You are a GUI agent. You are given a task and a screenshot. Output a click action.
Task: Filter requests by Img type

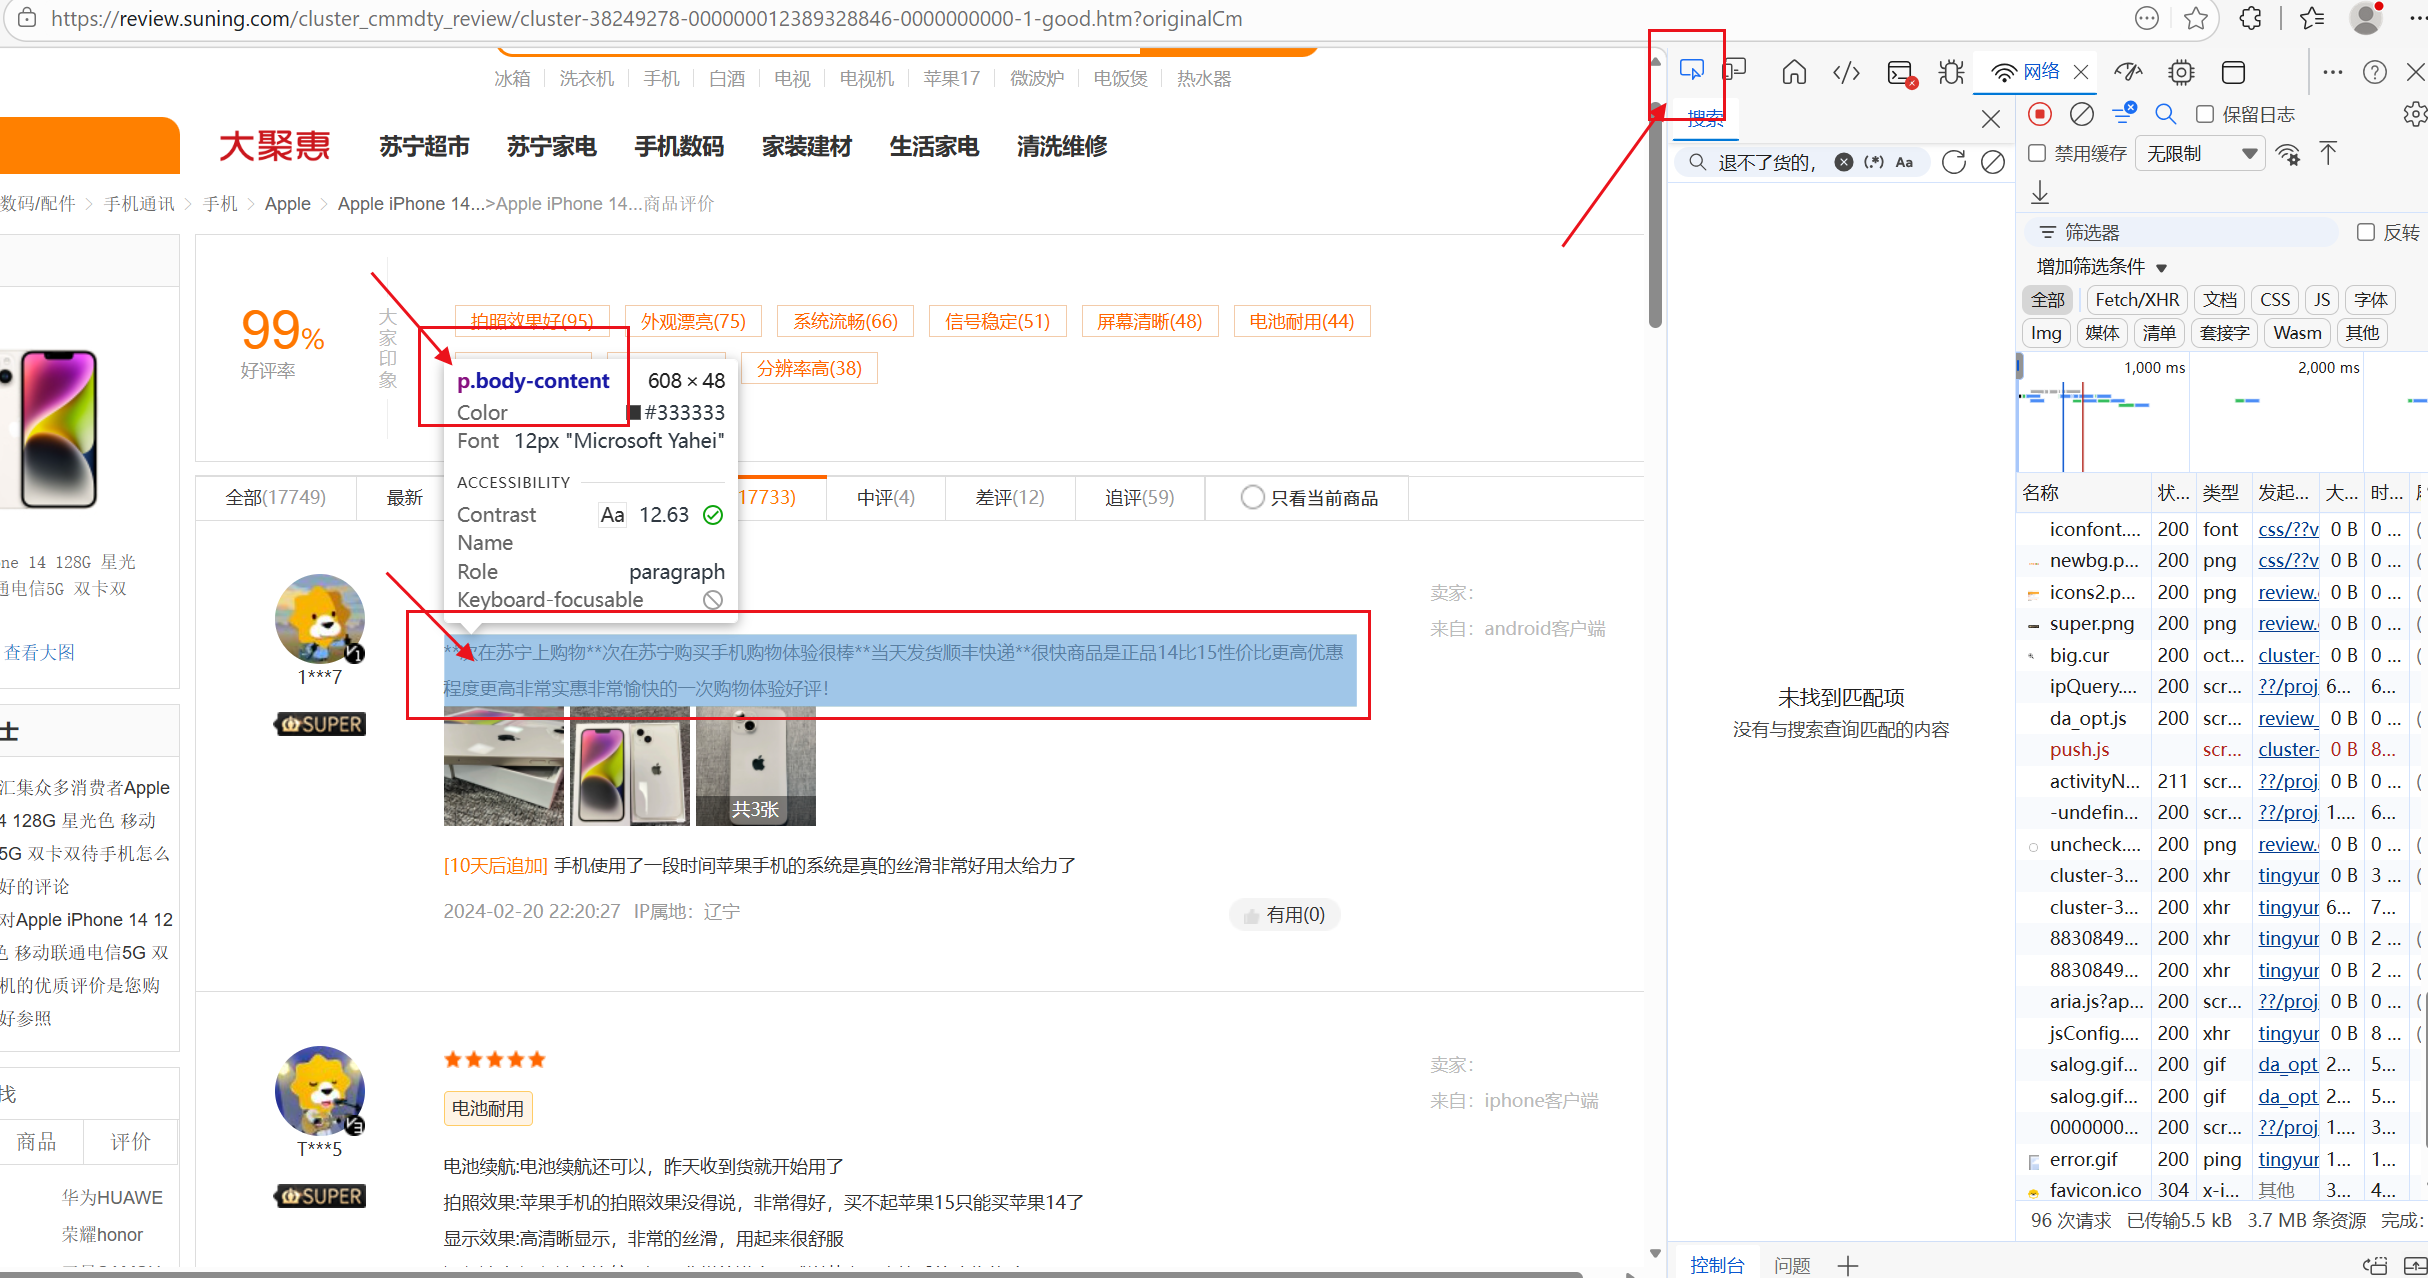coord(2046,333)
